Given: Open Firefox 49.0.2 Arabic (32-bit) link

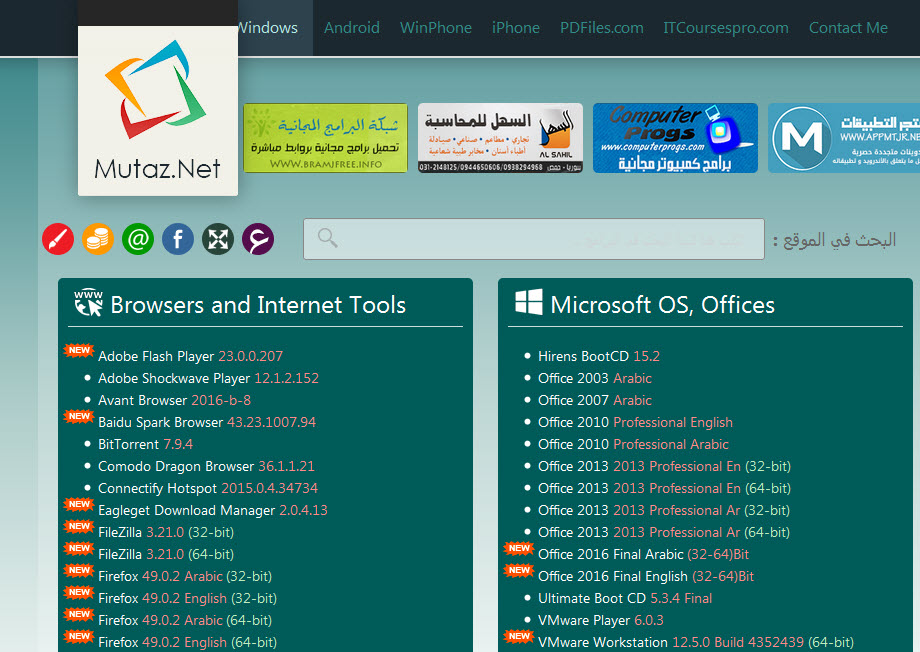Looking at the screenshot, I should coord(185,576).
